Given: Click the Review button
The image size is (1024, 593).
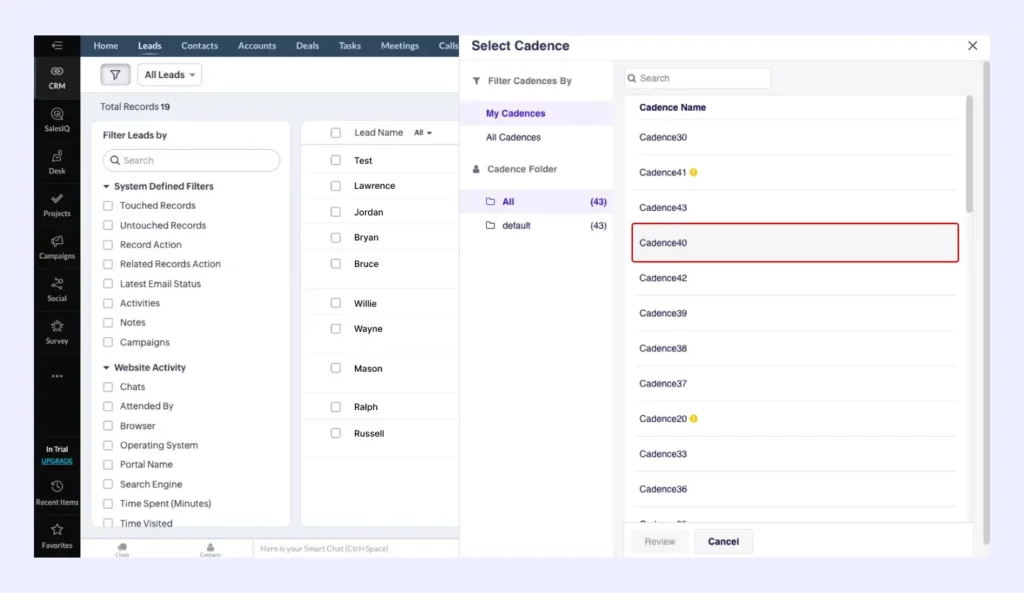Looking at the screenshot, I should click(x=660, y=541).
